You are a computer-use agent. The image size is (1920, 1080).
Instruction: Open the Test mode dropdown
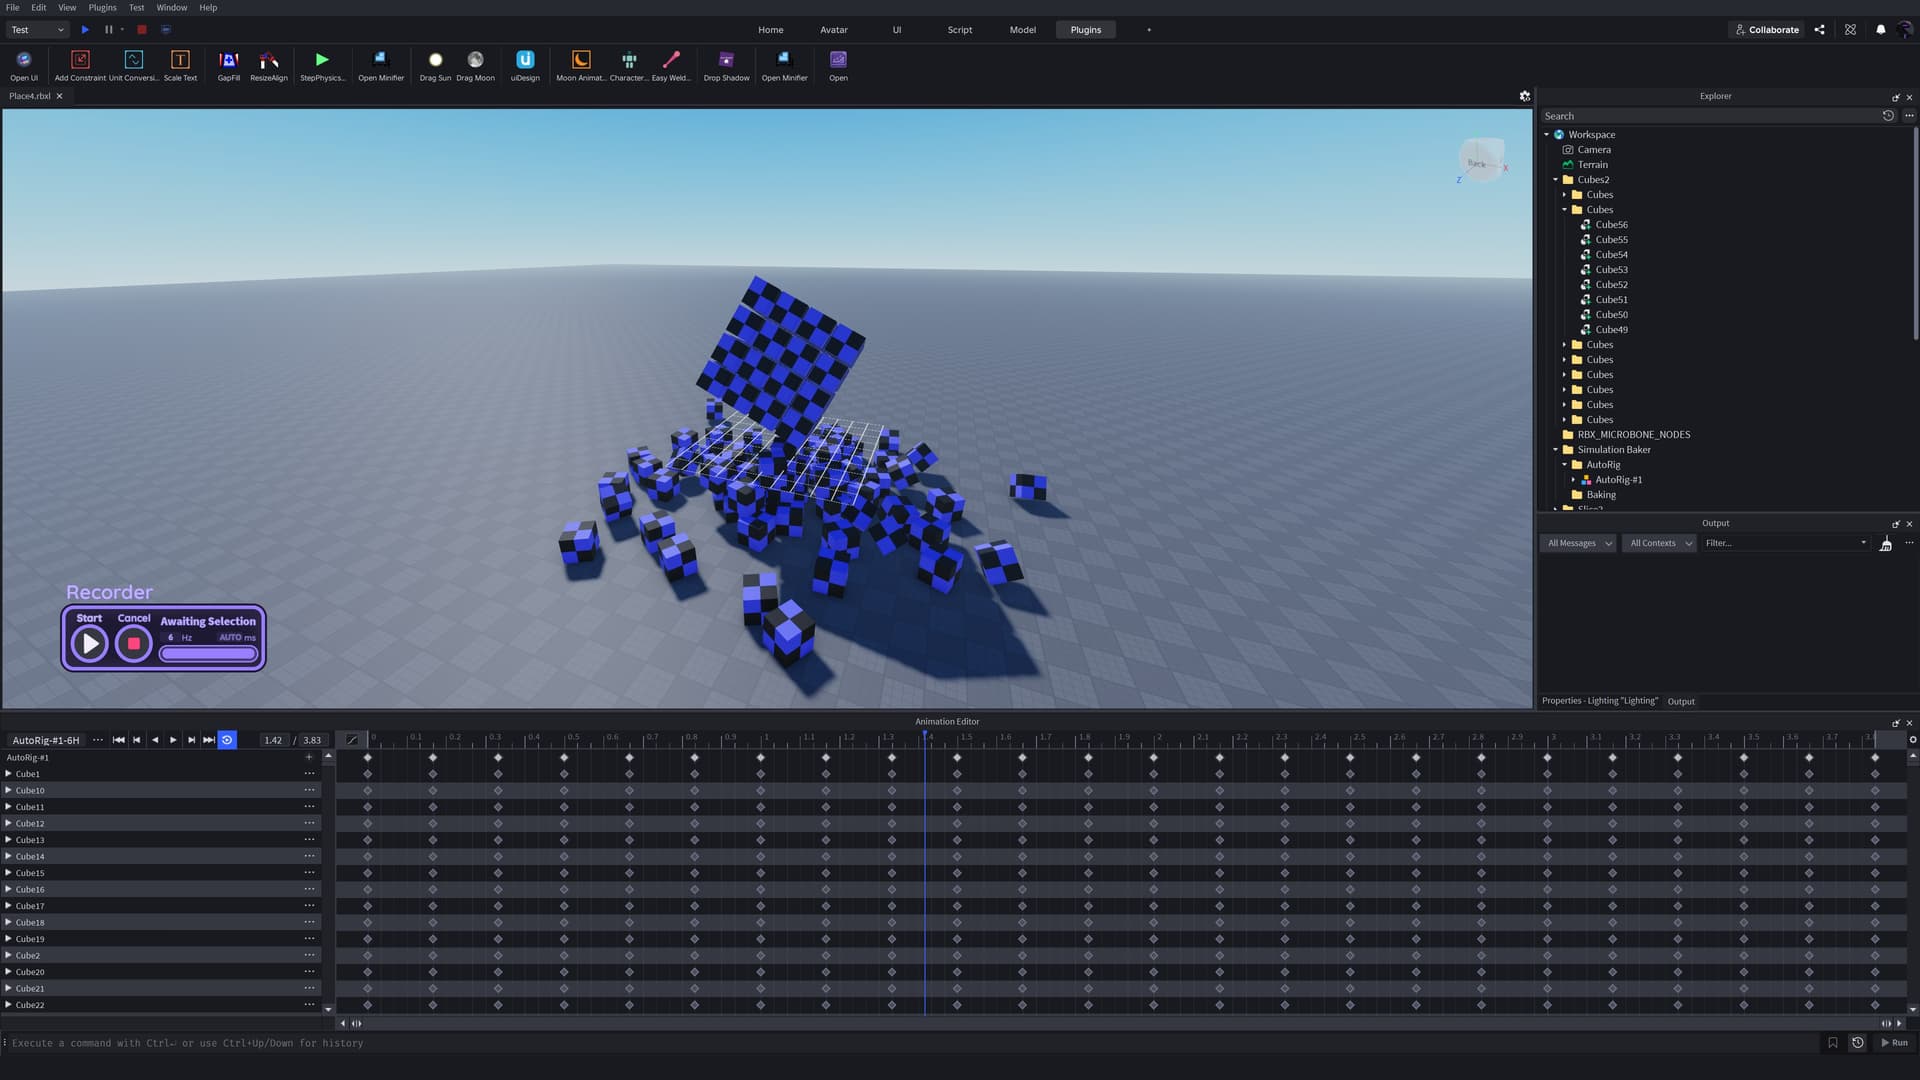(x=38, y=30)
